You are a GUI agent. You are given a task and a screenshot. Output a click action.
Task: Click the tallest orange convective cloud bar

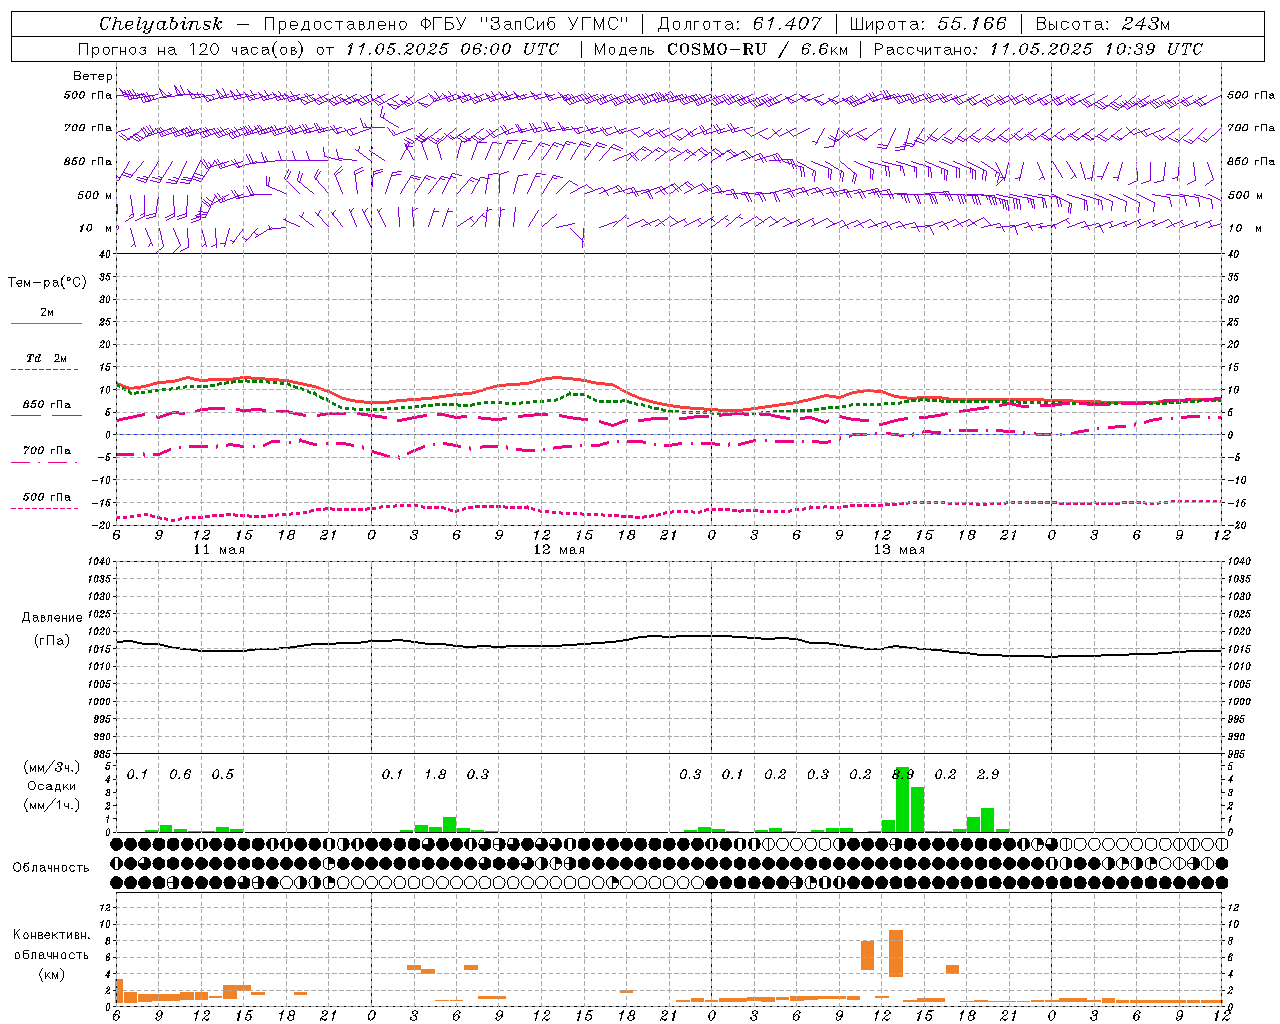896,953
